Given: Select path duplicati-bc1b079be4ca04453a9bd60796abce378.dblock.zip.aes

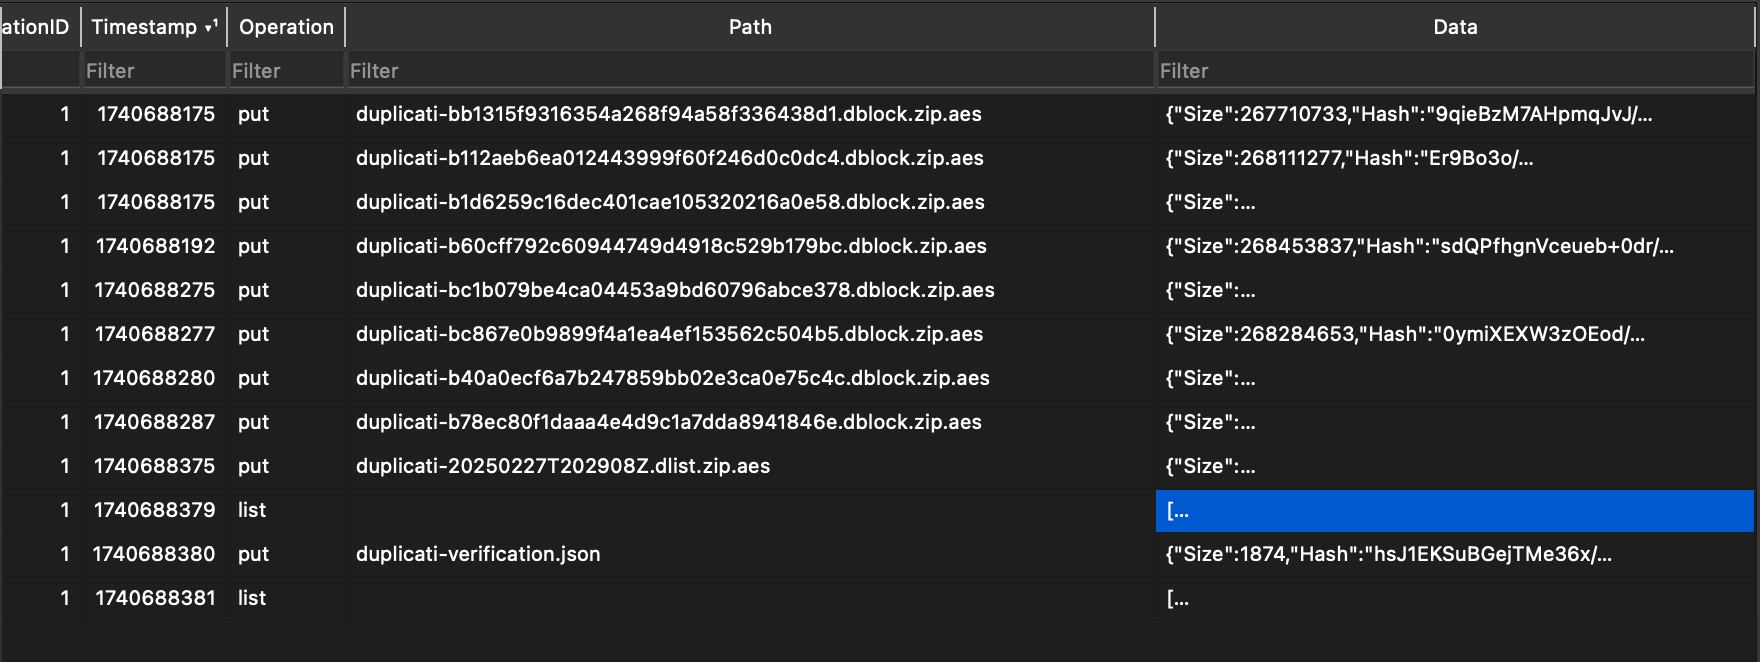Looking at the screenshot, I should [675, 290].
